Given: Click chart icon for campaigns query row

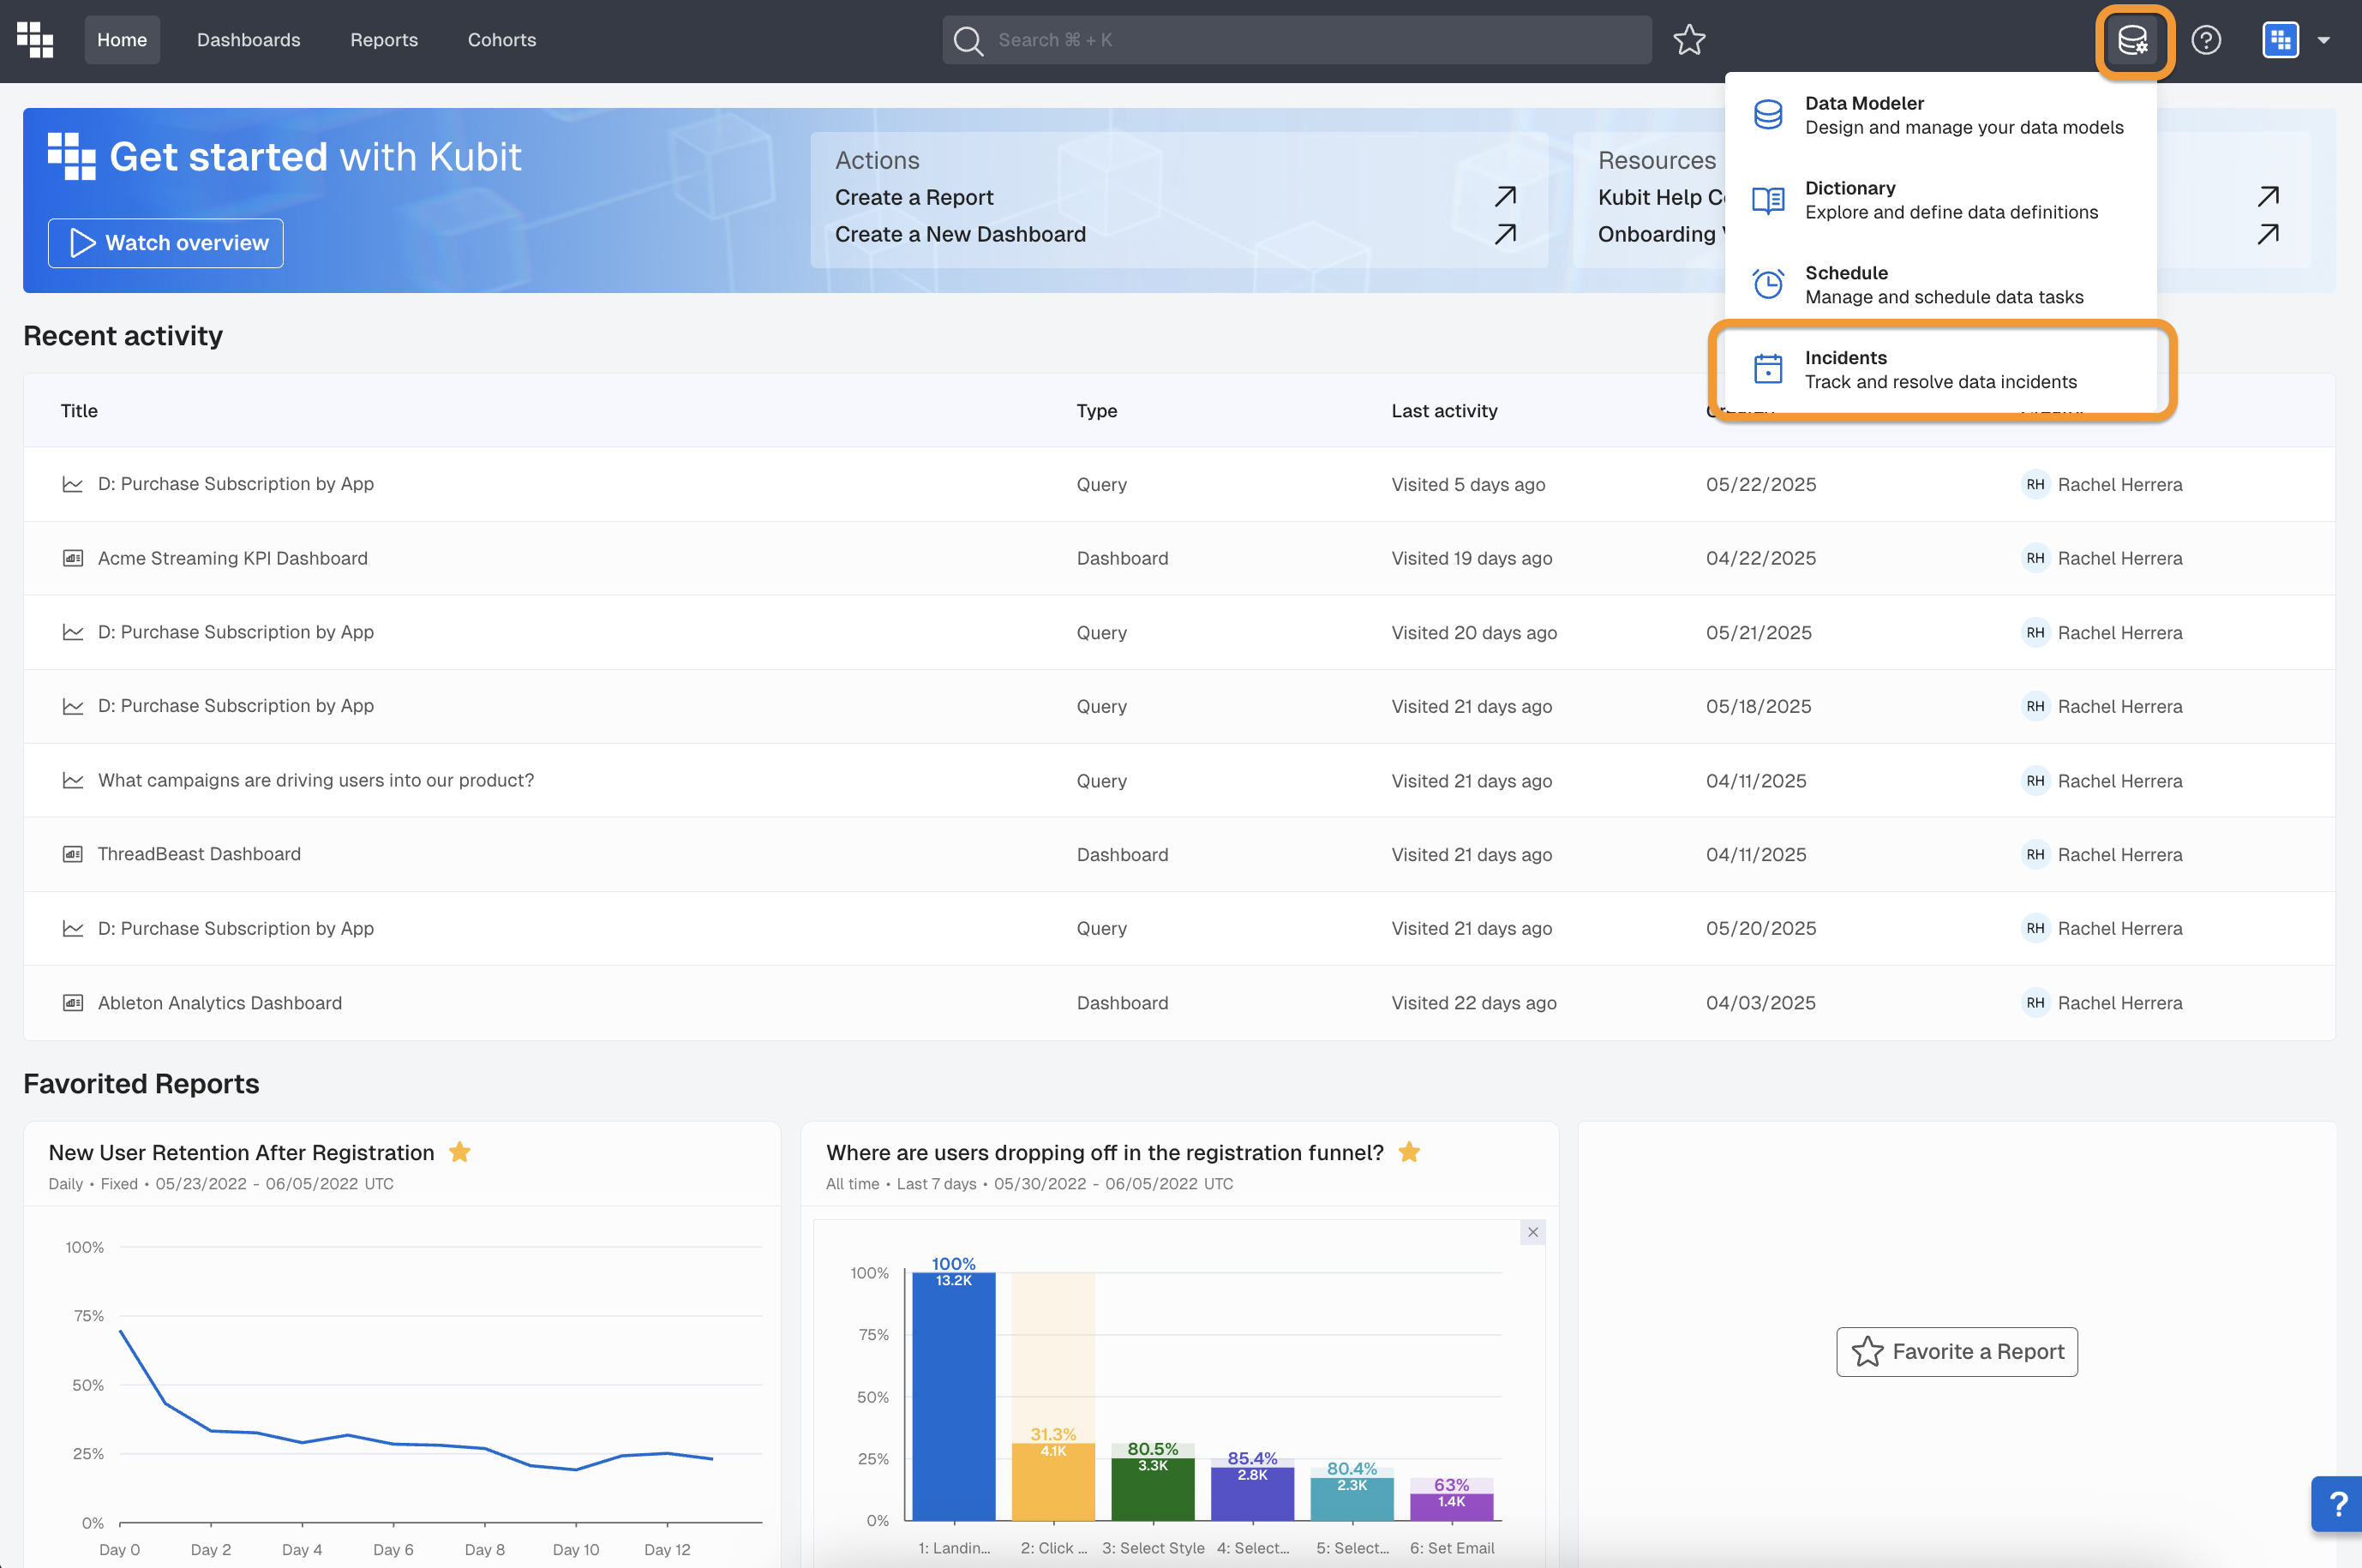Looking at the screenshot, I should 73,780.
